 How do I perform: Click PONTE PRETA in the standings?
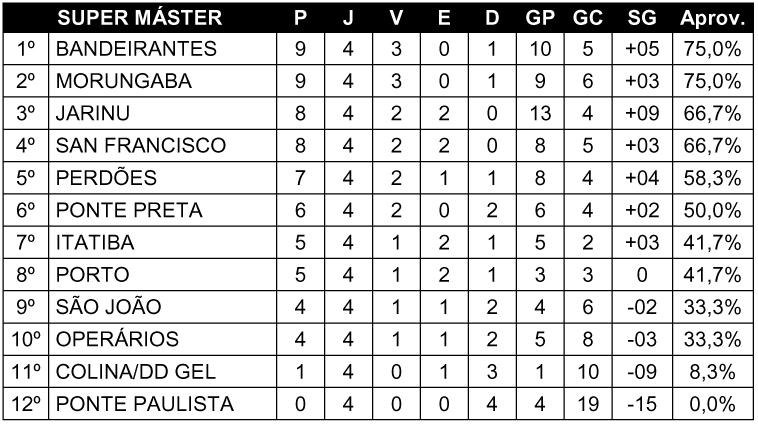(x=129, y=210)
